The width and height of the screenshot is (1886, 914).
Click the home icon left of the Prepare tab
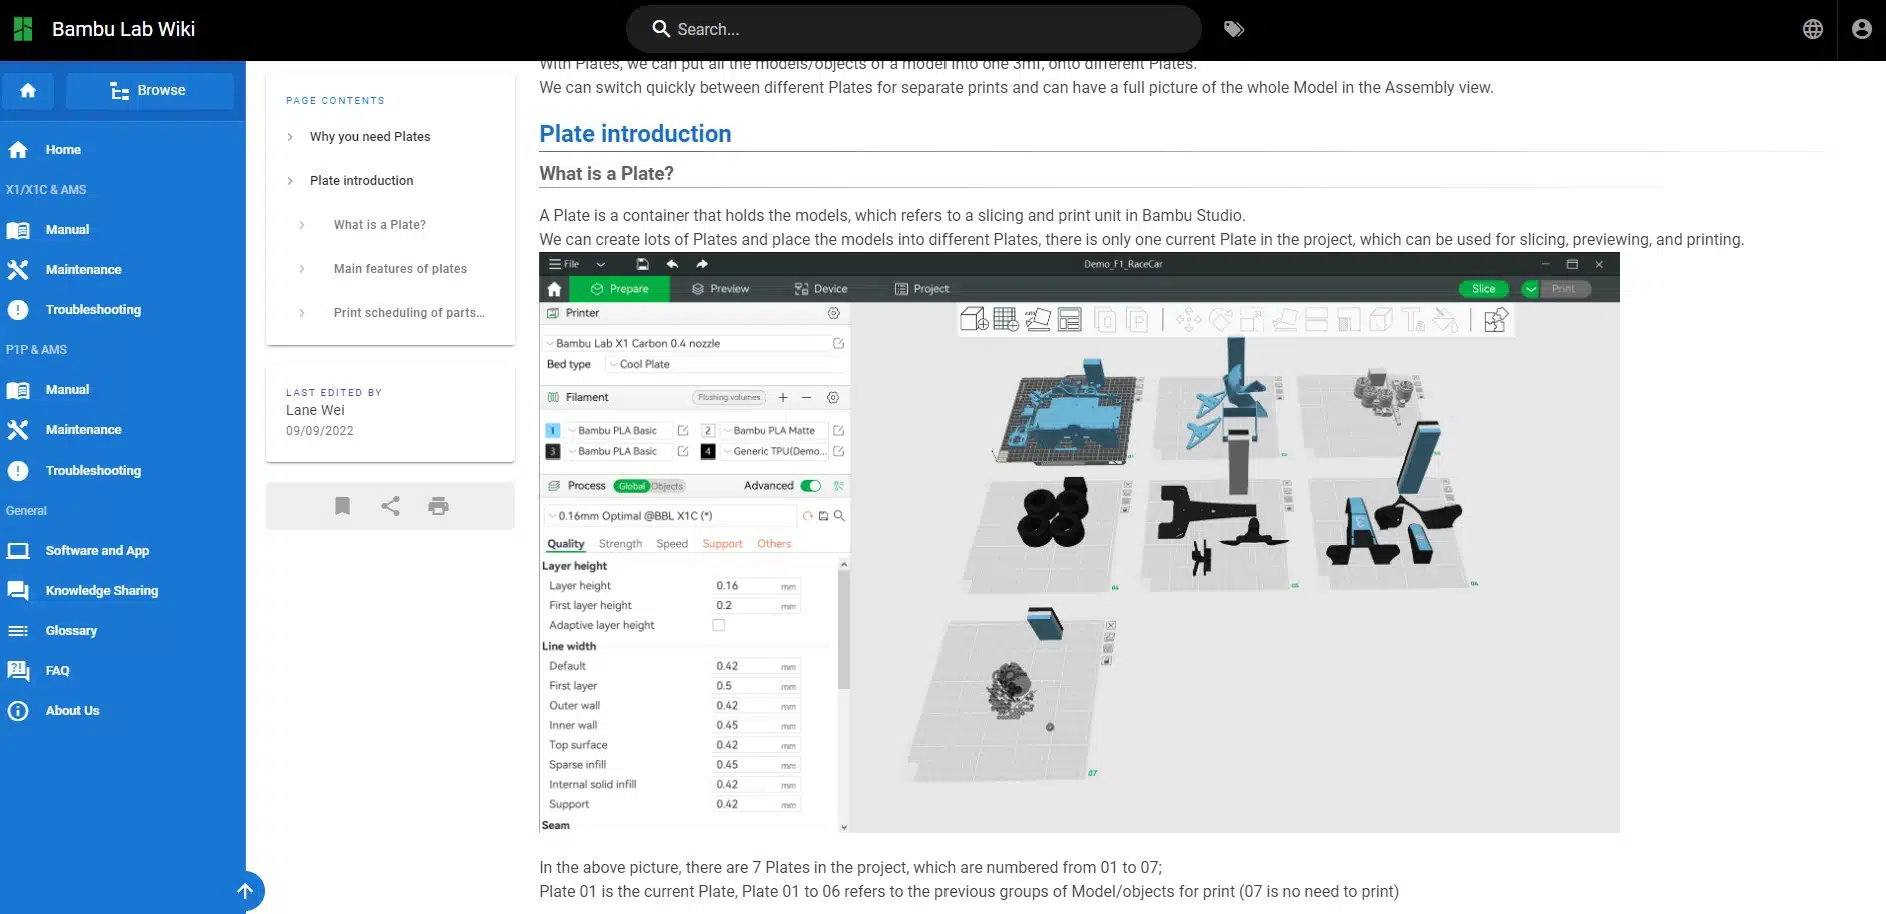(x=554, y=289)
